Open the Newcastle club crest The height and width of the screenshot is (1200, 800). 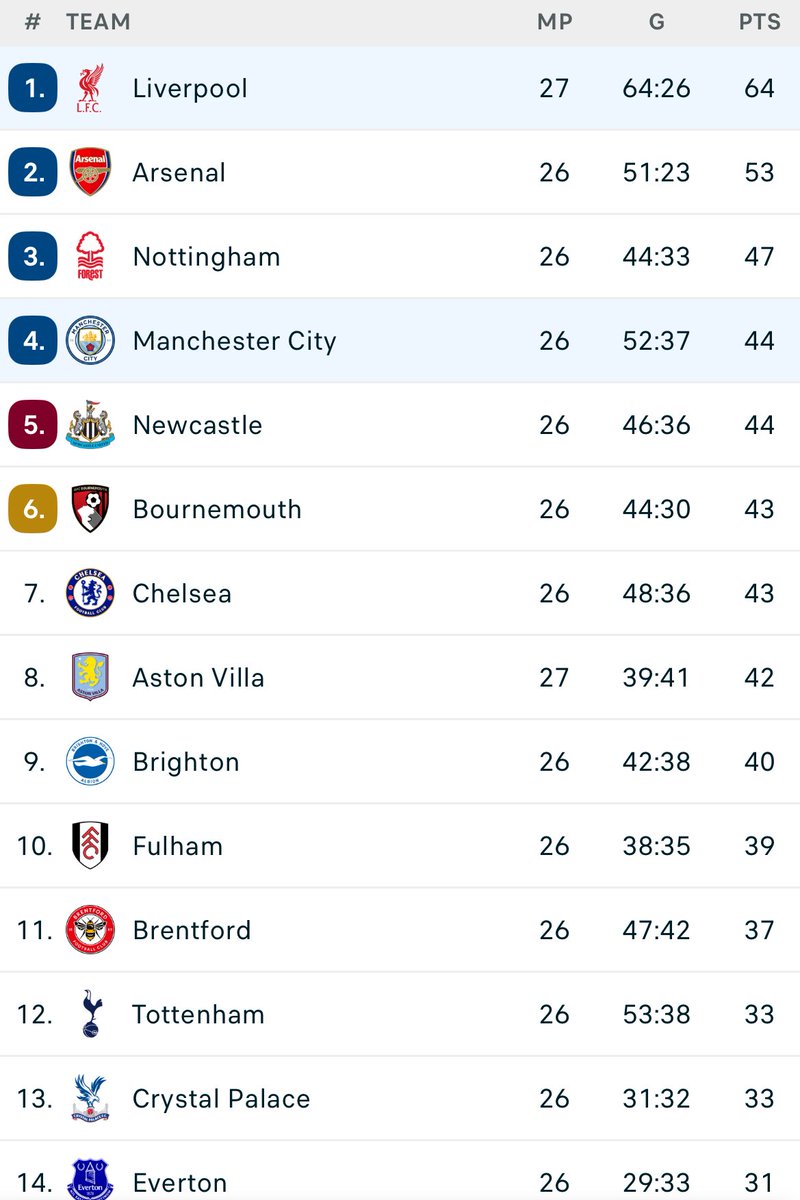point(90,424)
